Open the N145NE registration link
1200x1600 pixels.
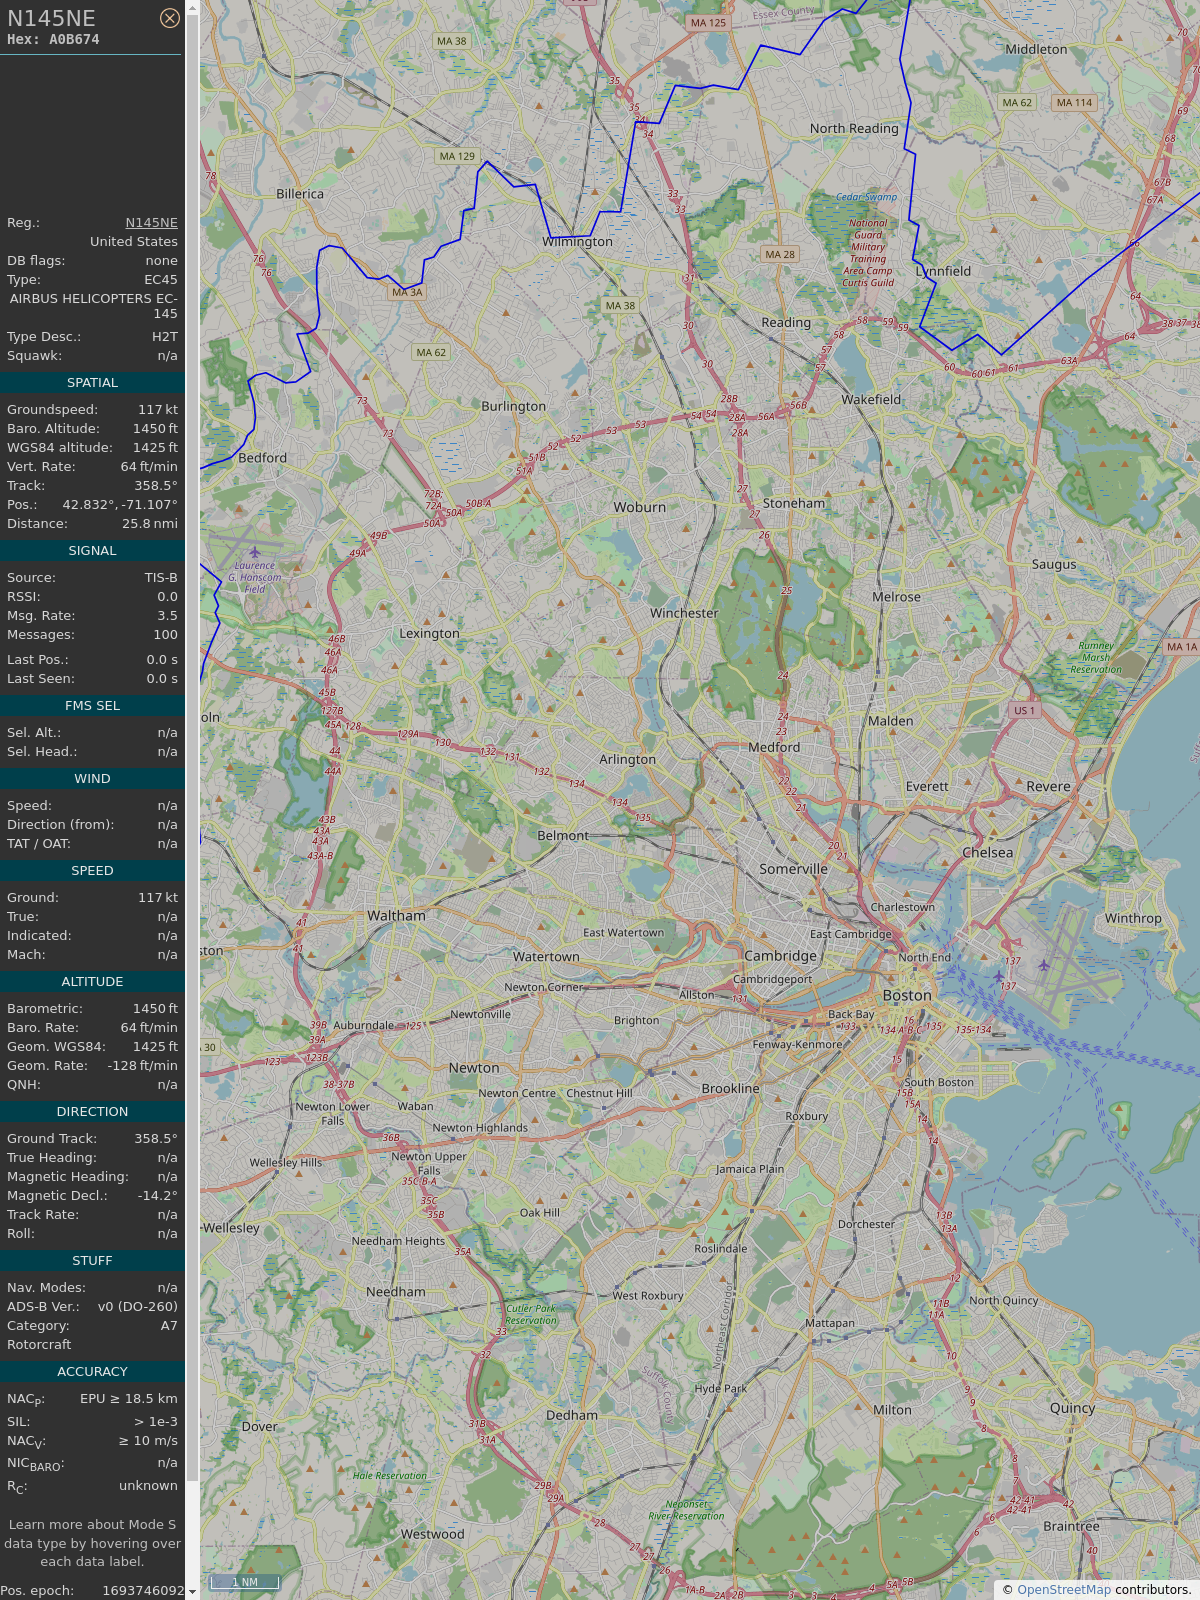tap(151, 223)
